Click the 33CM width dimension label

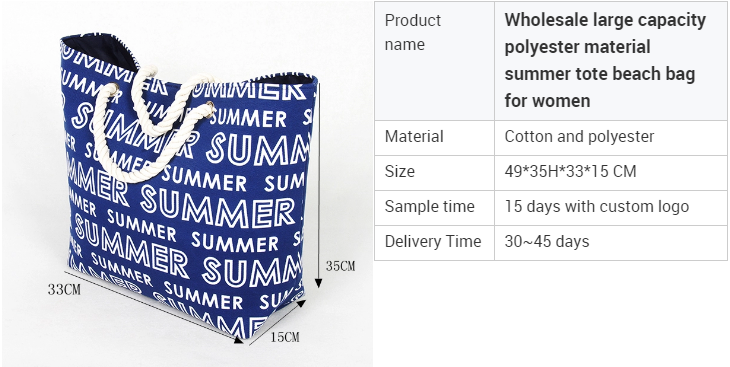point(64,289)
